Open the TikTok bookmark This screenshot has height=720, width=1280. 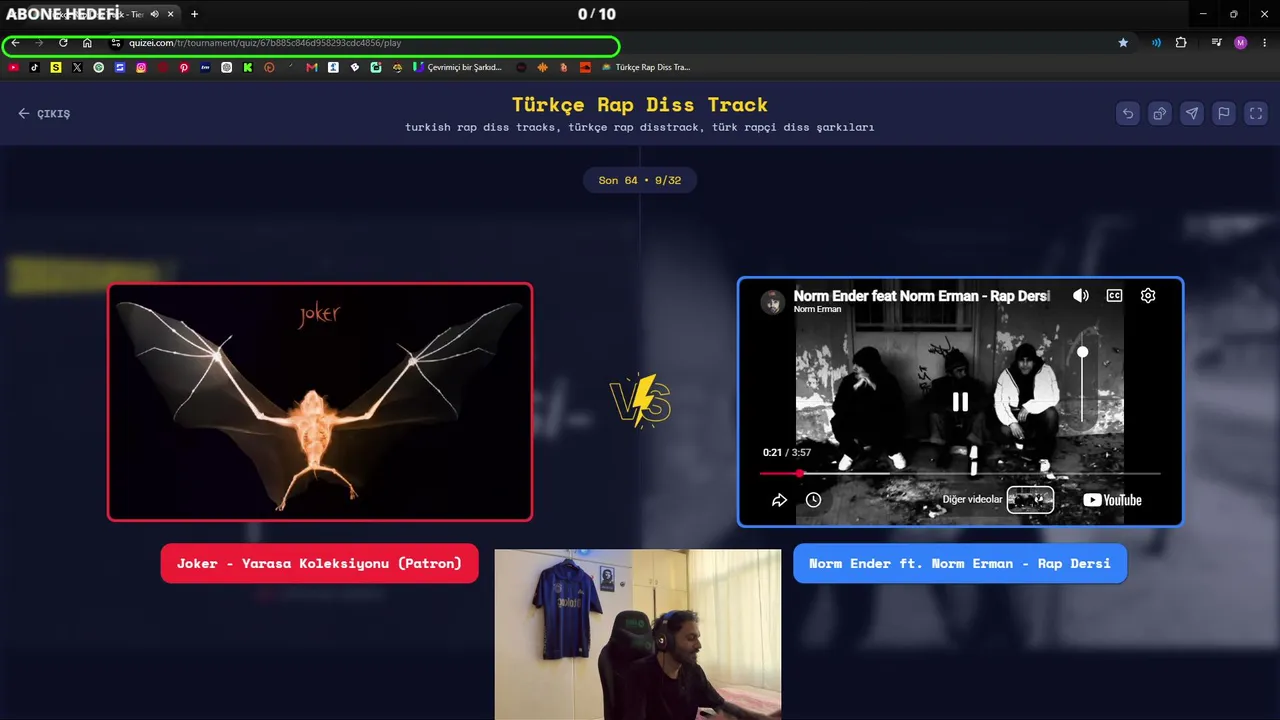(x=35, y=67)
